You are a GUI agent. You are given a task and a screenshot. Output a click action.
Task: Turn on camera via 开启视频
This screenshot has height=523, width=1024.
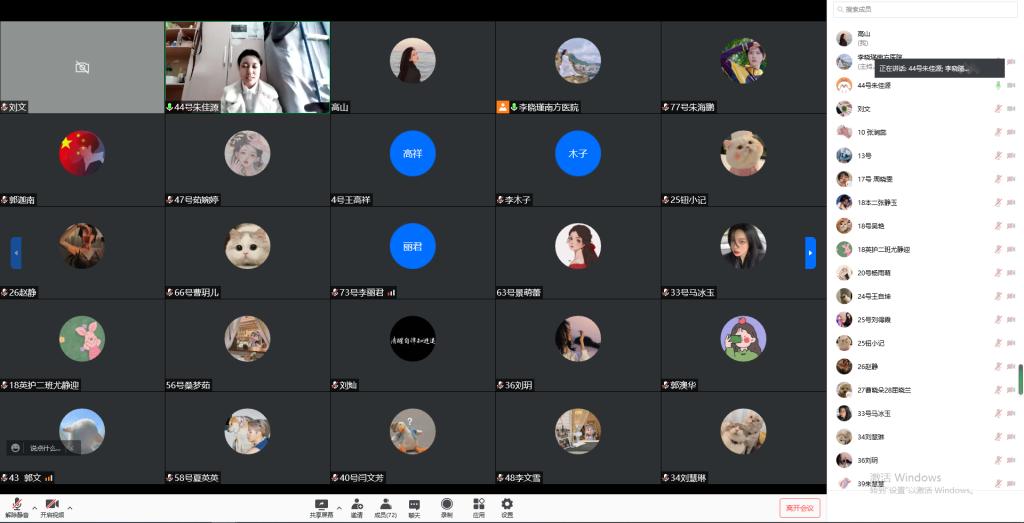pos(51,506)
